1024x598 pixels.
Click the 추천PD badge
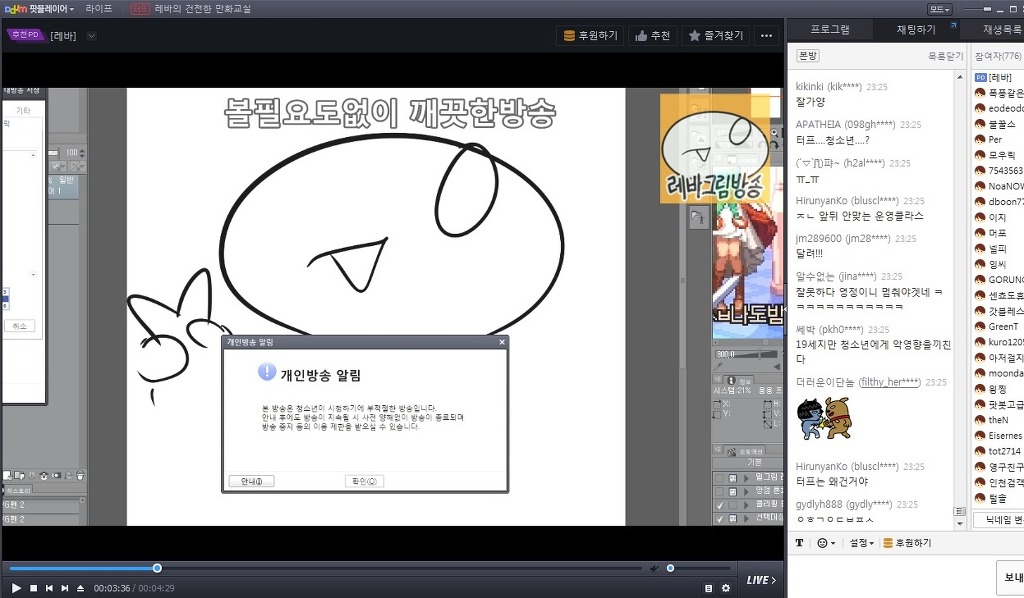[x=25, y=35]
